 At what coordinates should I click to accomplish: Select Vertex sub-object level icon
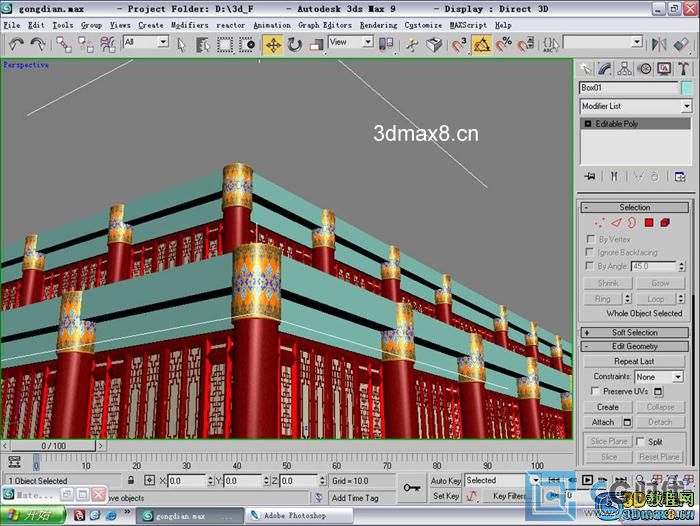[x=599, y=222]
